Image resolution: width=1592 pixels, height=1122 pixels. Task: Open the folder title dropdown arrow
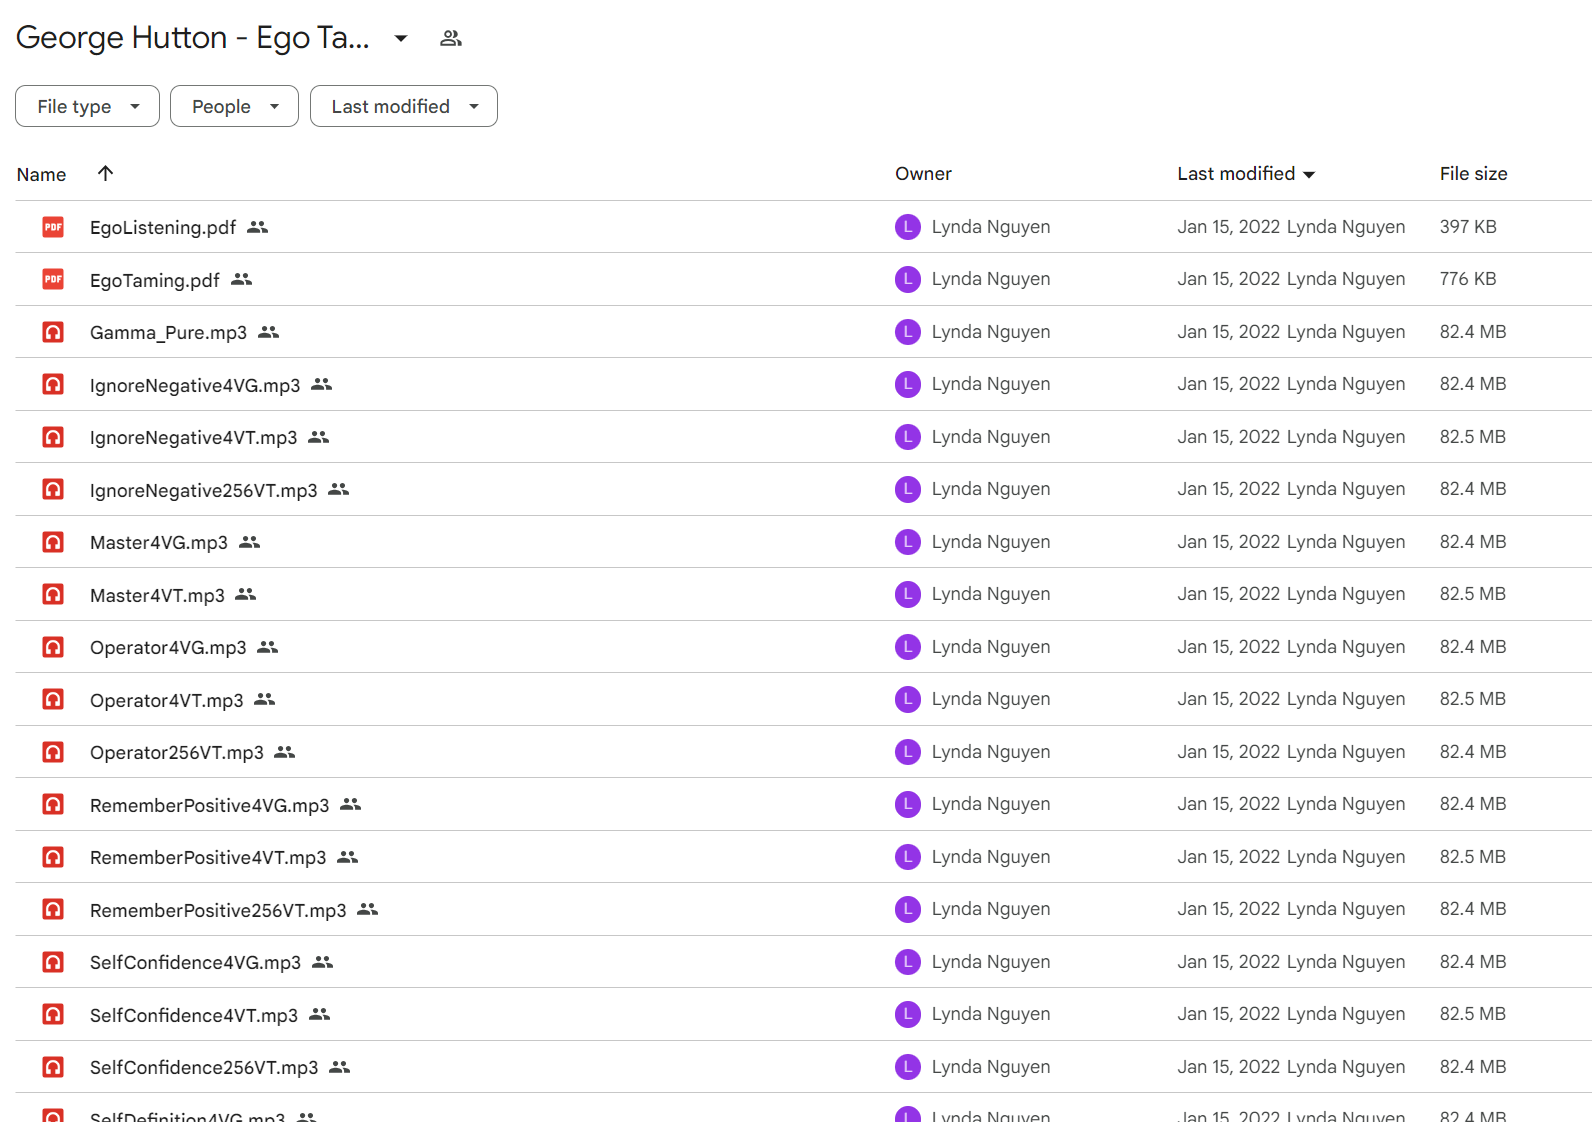(401, 38)
